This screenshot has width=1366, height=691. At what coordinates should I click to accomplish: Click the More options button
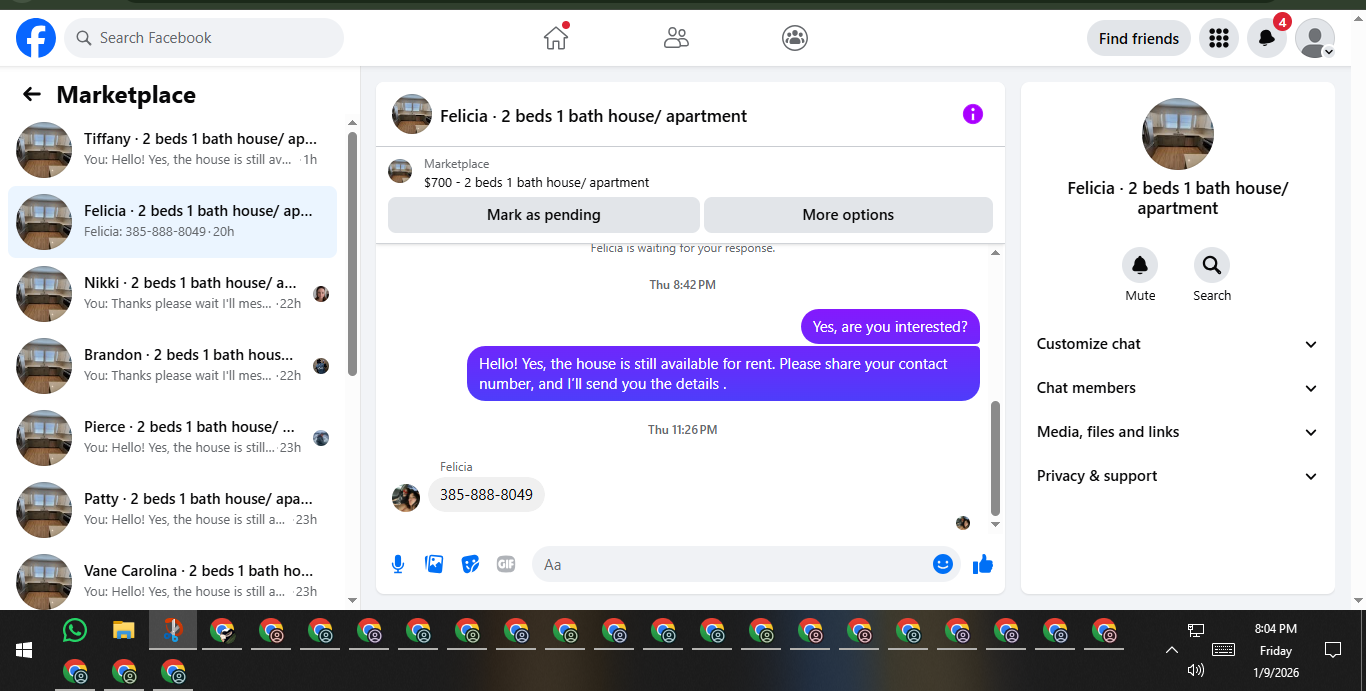click(x=848, y=215)
